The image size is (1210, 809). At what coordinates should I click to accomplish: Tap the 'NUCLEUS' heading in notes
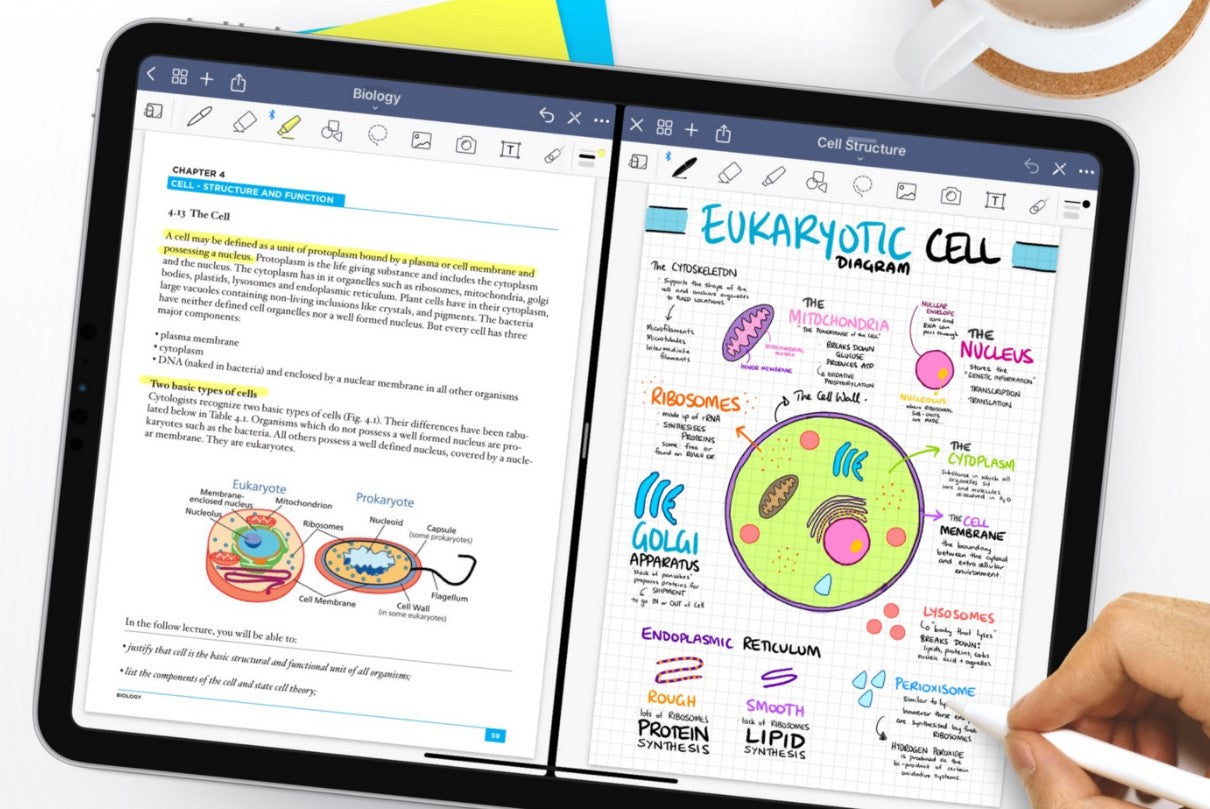pyautogui.click(x=995, y=353)
